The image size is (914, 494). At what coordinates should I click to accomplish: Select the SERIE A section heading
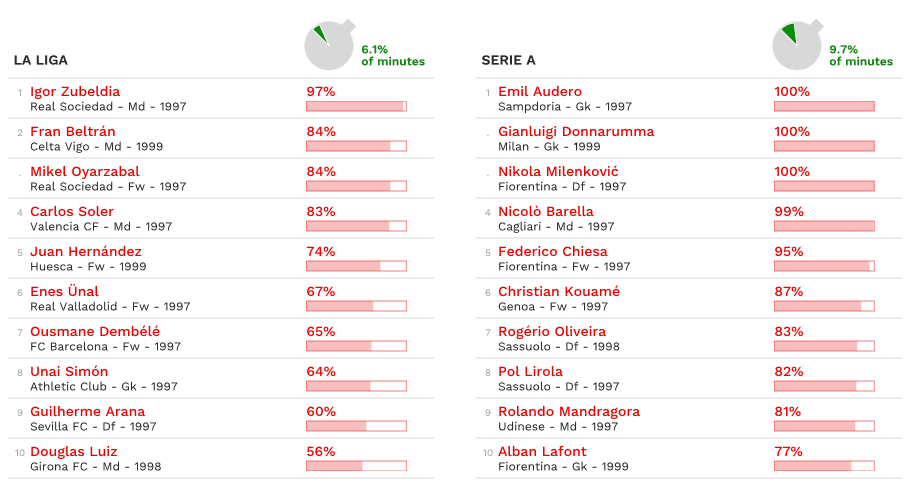click(x=509, y=60)
